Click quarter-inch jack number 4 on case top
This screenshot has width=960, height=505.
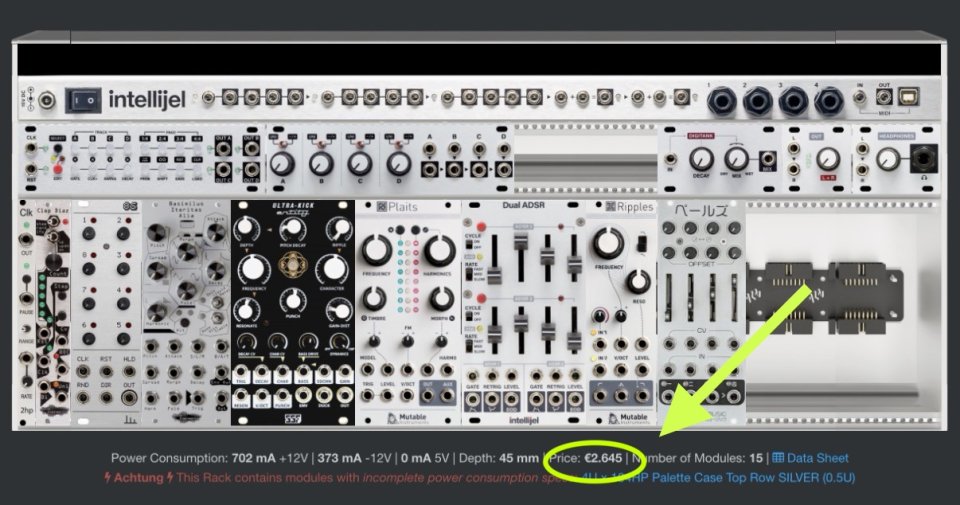click(828, 102)
